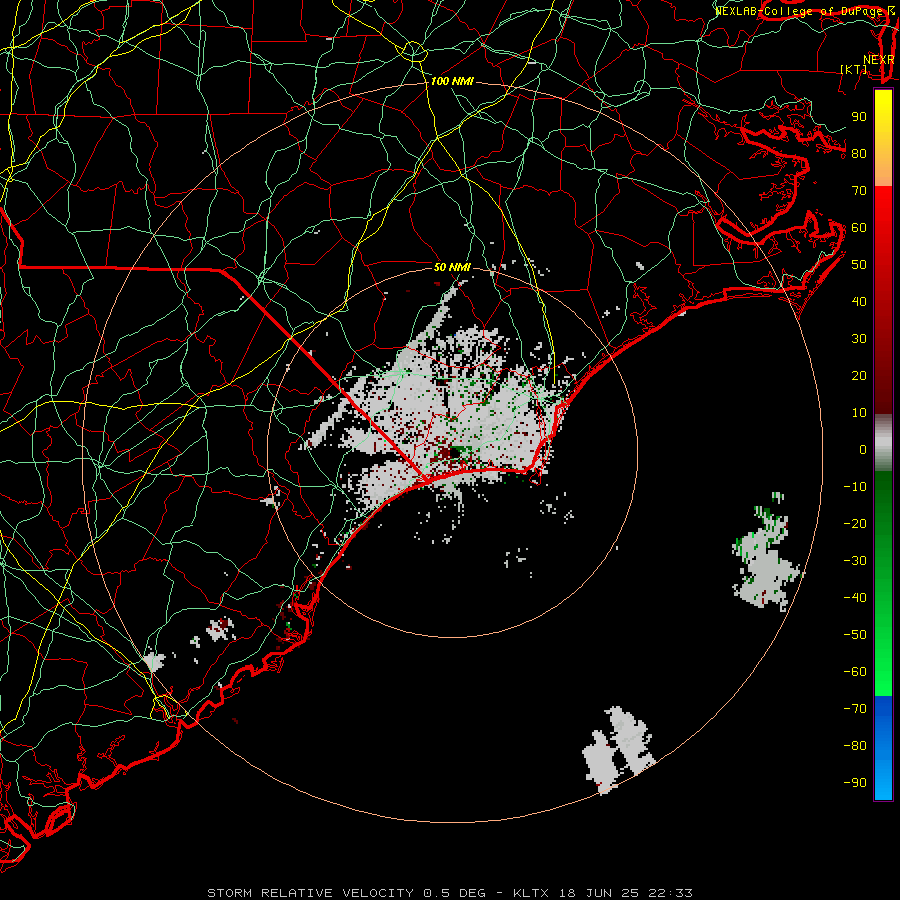Click the -80 value on the scale
This screenshot has height=900, width=900.
[855, 746]
